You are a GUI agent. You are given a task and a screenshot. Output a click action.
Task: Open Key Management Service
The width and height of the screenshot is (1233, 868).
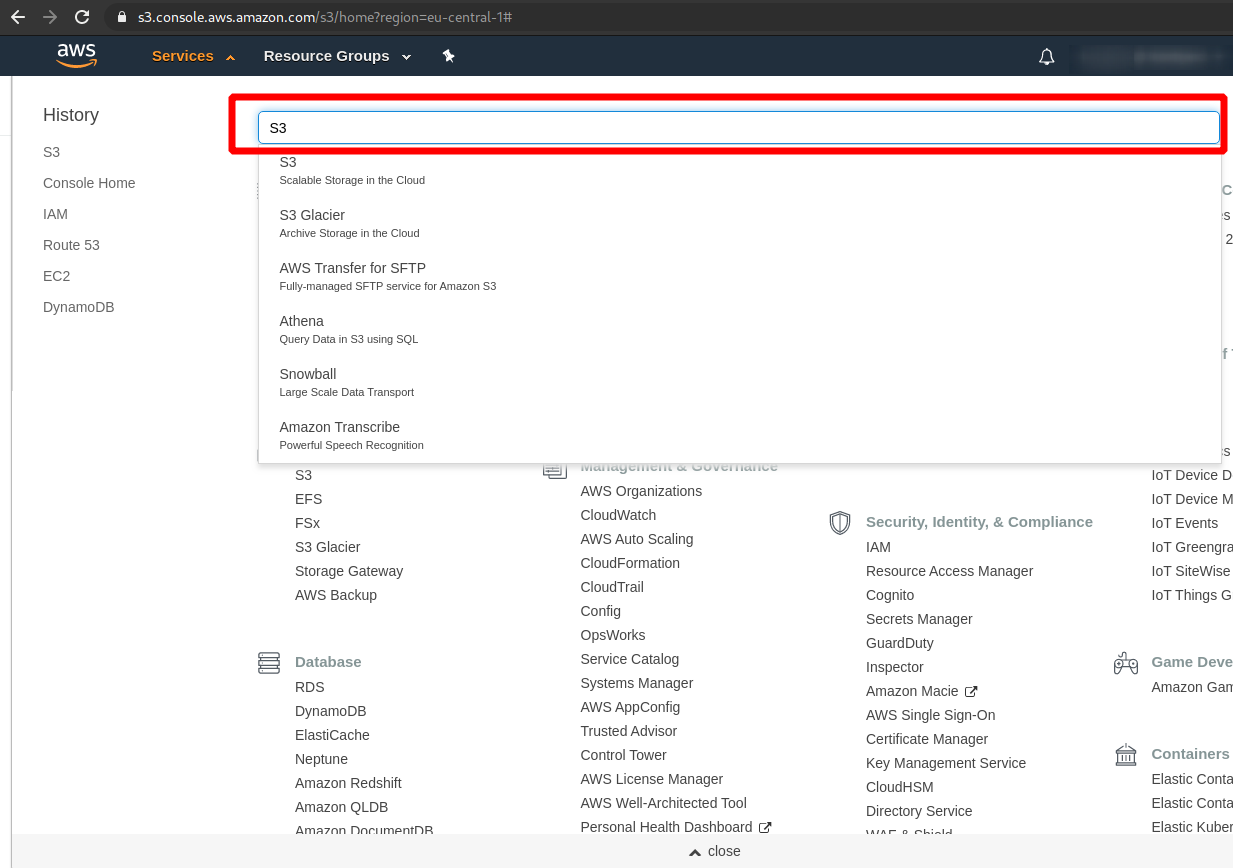click(946, 763)
